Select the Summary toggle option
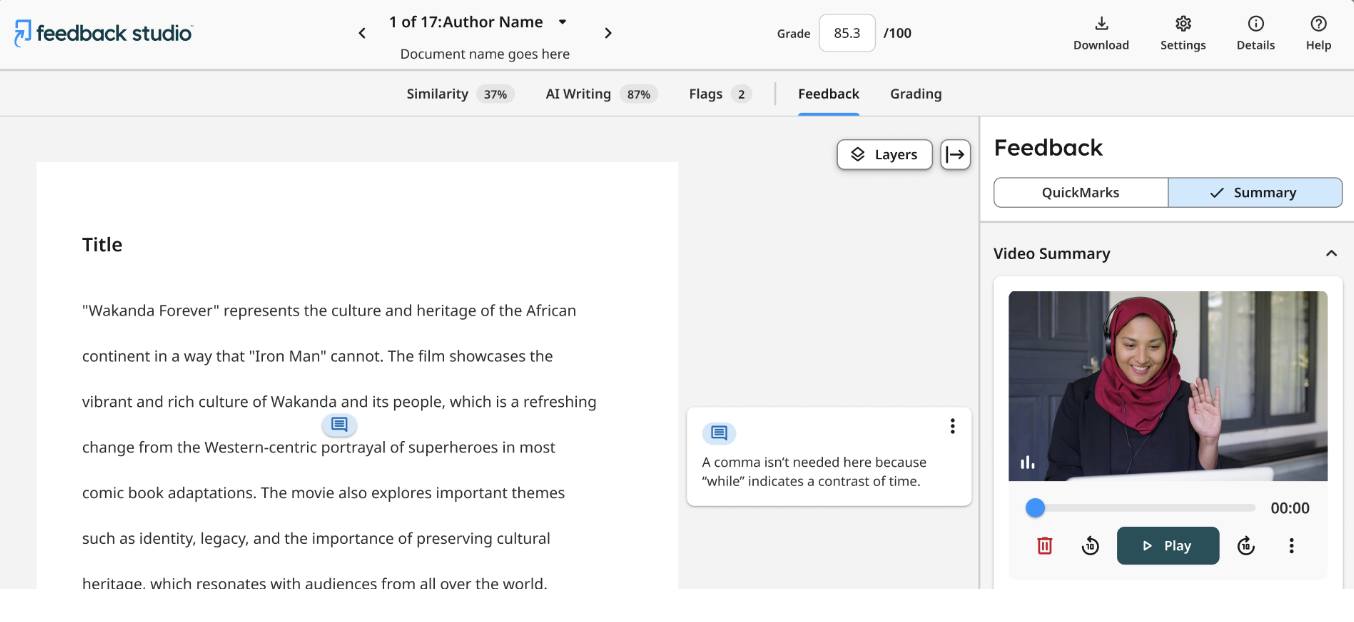Viewport: 1354px width, 622px height. coord(1254,193)
